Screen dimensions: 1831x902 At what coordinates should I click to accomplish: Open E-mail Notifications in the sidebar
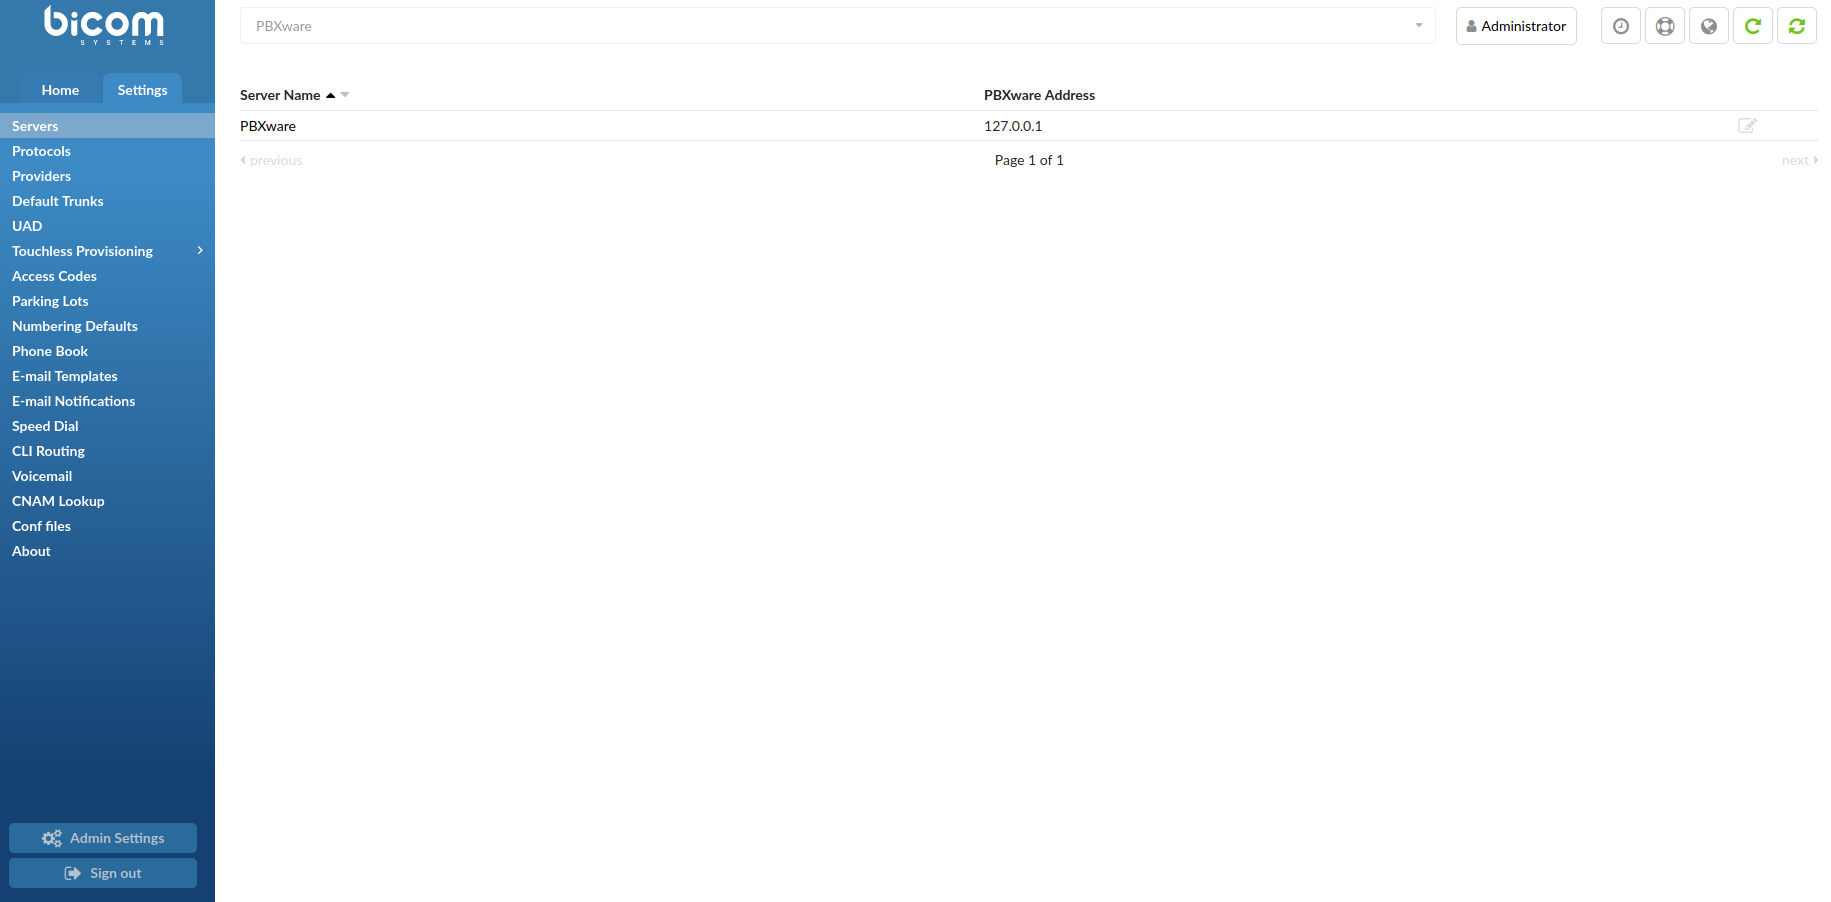(107, 401)
